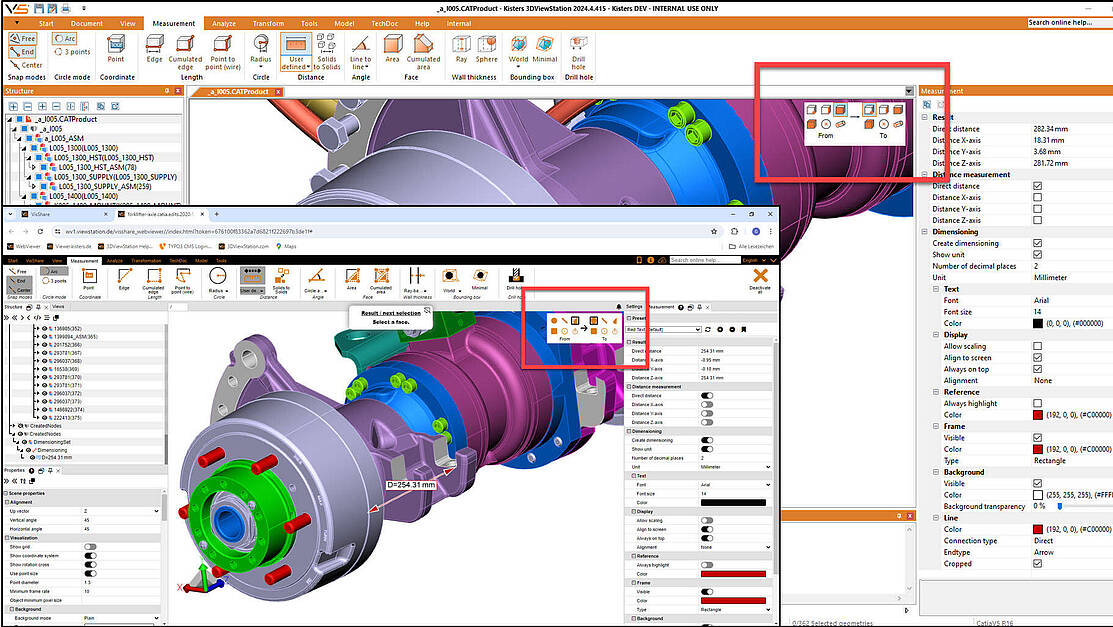
Task: Click the Free snap mode button
Action: [22, 38]
